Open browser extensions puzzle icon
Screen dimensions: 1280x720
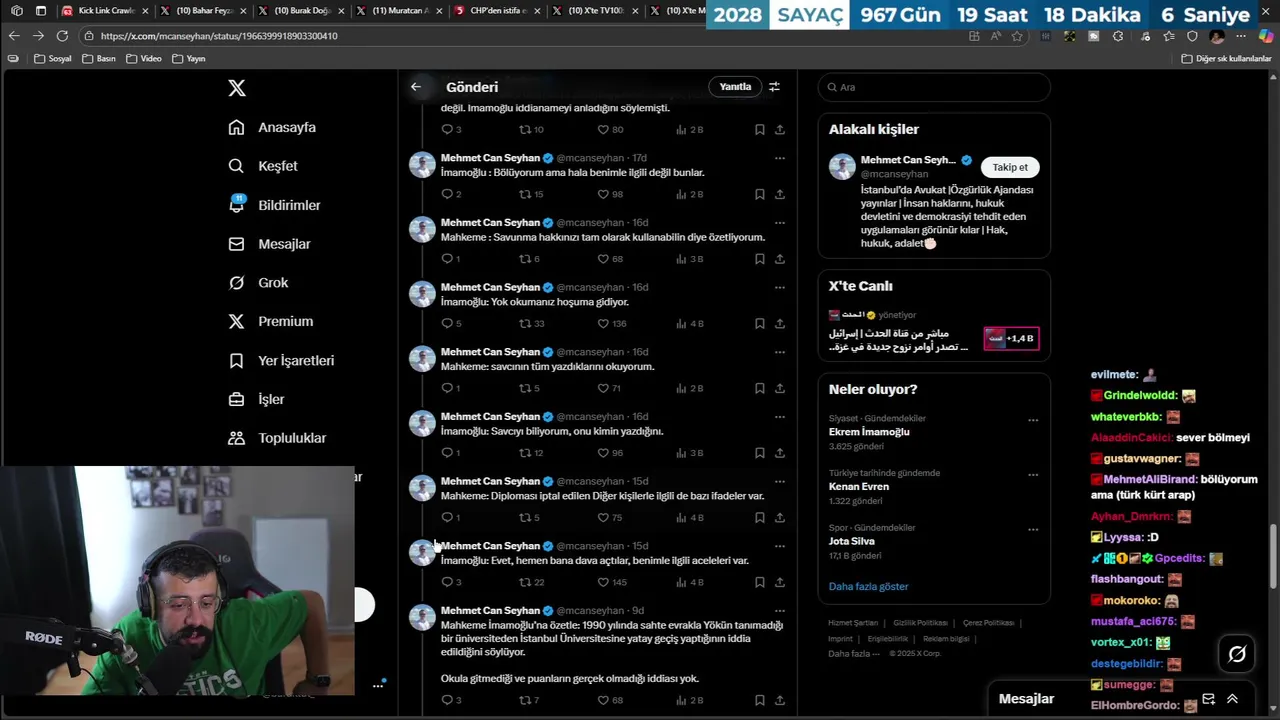tap(1118, 36)
